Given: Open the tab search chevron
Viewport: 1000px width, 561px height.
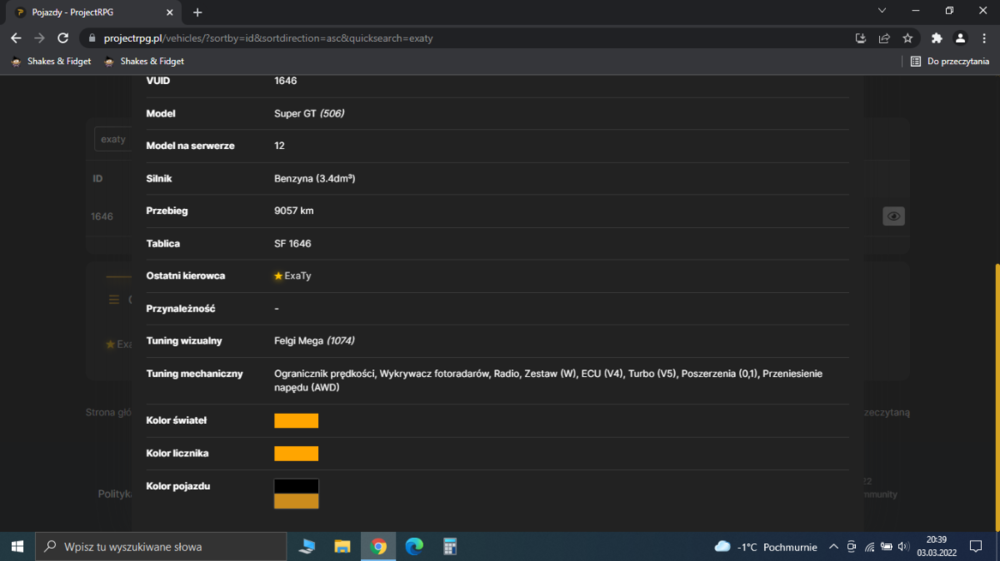Looking at the screenshot, I should (x=882, y=11).
